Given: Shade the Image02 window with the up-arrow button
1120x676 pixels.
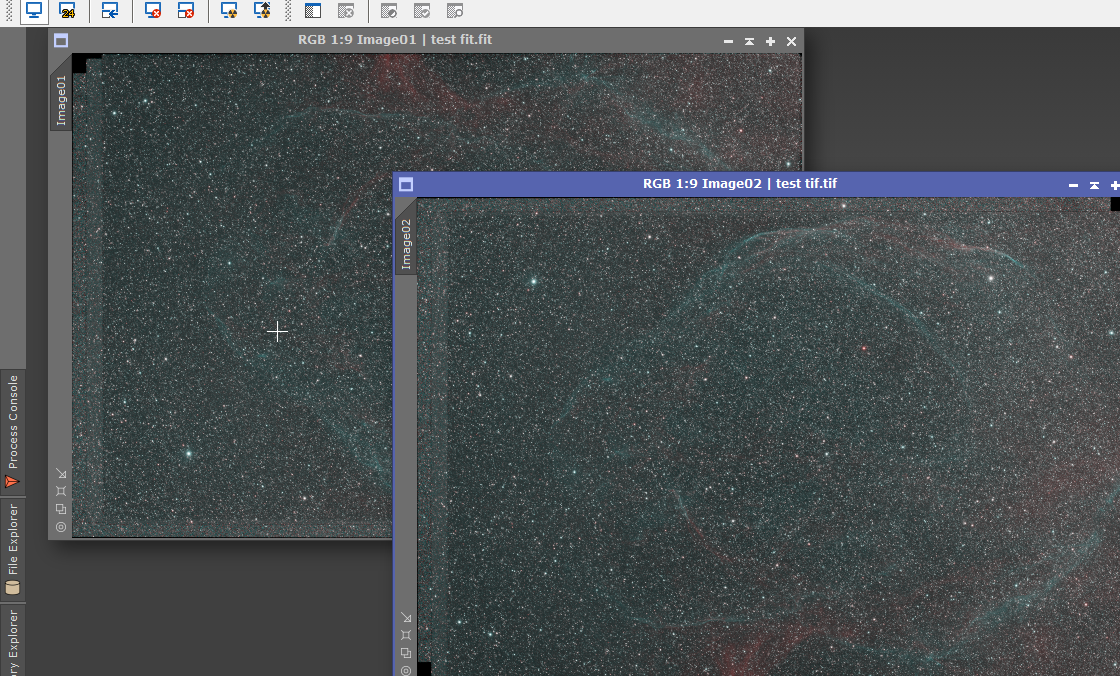Looking at the screenshot, I should [1094, 185].
